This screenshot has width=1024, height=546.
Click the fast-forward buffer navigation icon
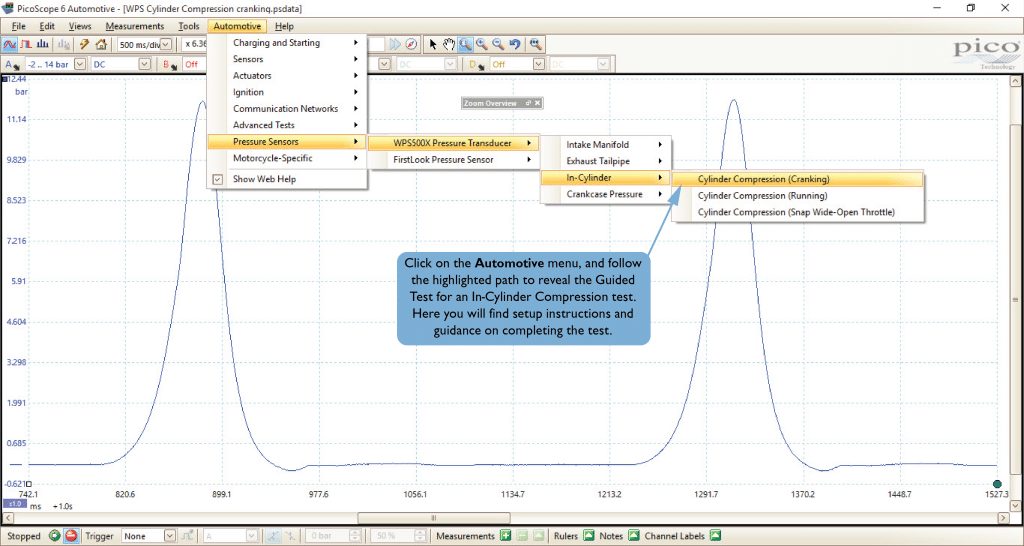395,44
